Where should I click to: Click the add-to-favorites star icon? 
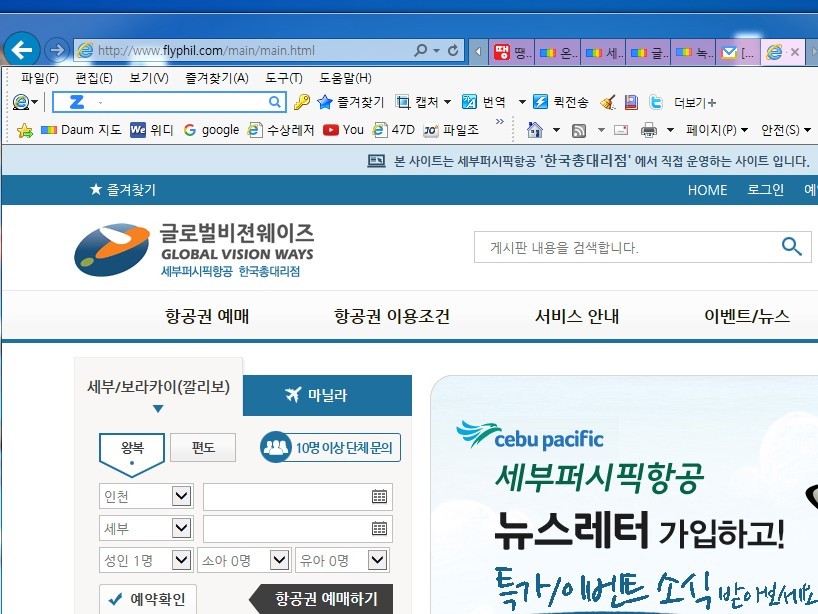click(25, 130)
